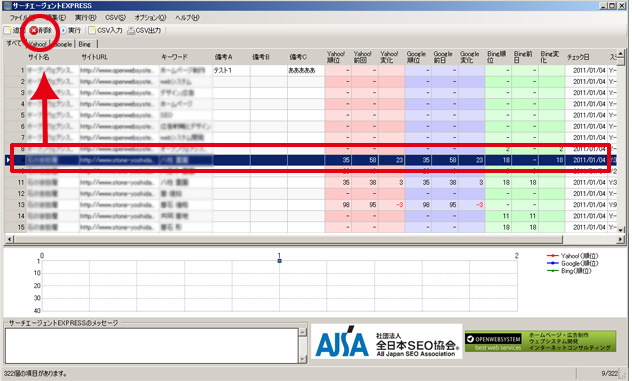632x381 pixels.
Task: Open the AJSA 全日本SEO協会 banner
Action: tap(387, 341)
